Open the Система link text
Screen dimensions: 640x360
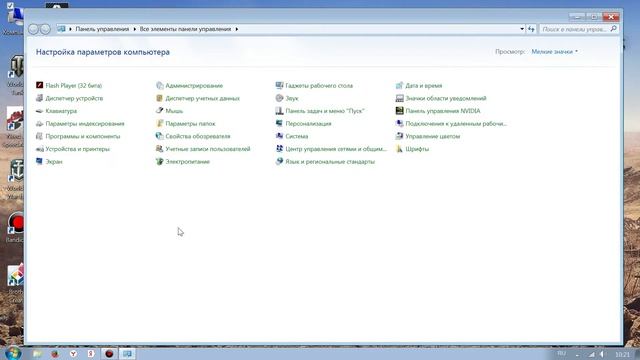297,136
